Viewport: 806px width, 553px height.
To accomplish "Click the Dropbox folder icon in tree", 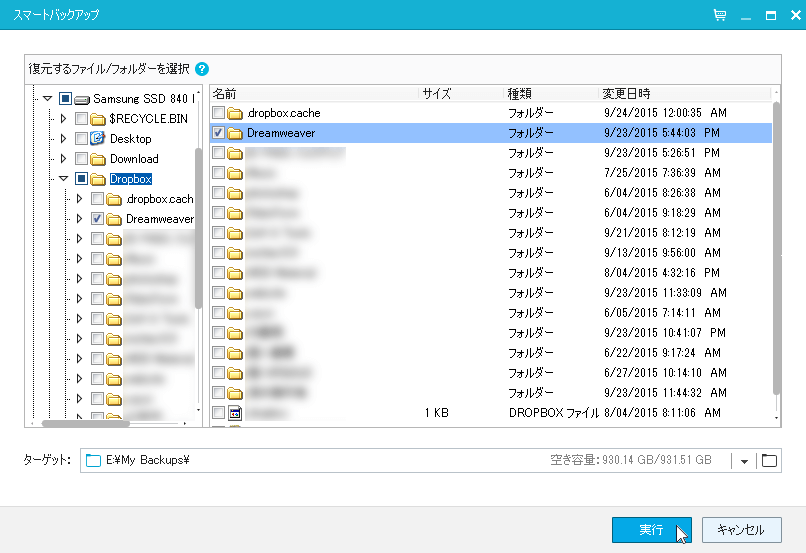I will [98, 179].
